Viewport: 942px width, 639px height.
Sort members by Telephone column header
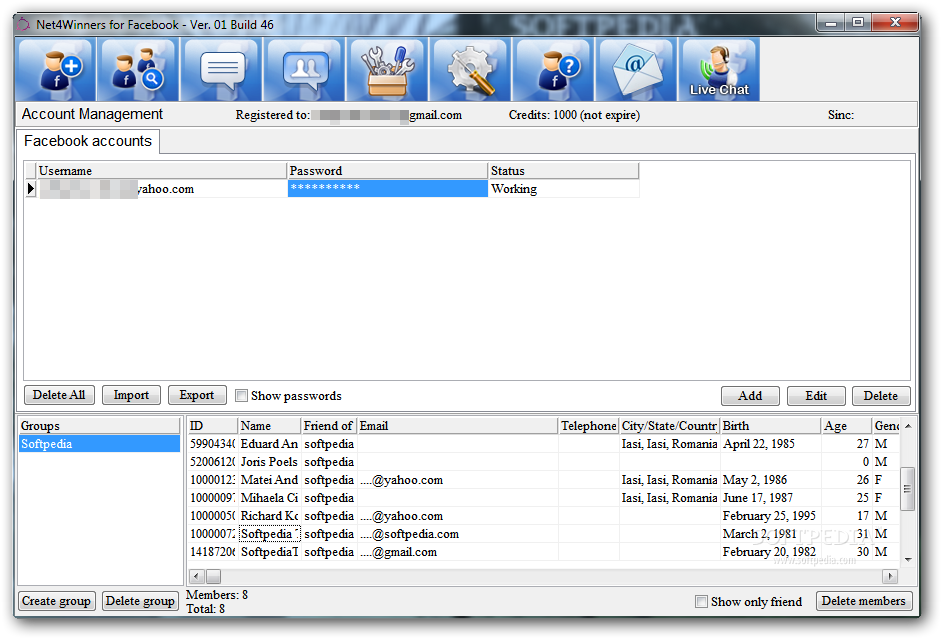tap(589, 426)
